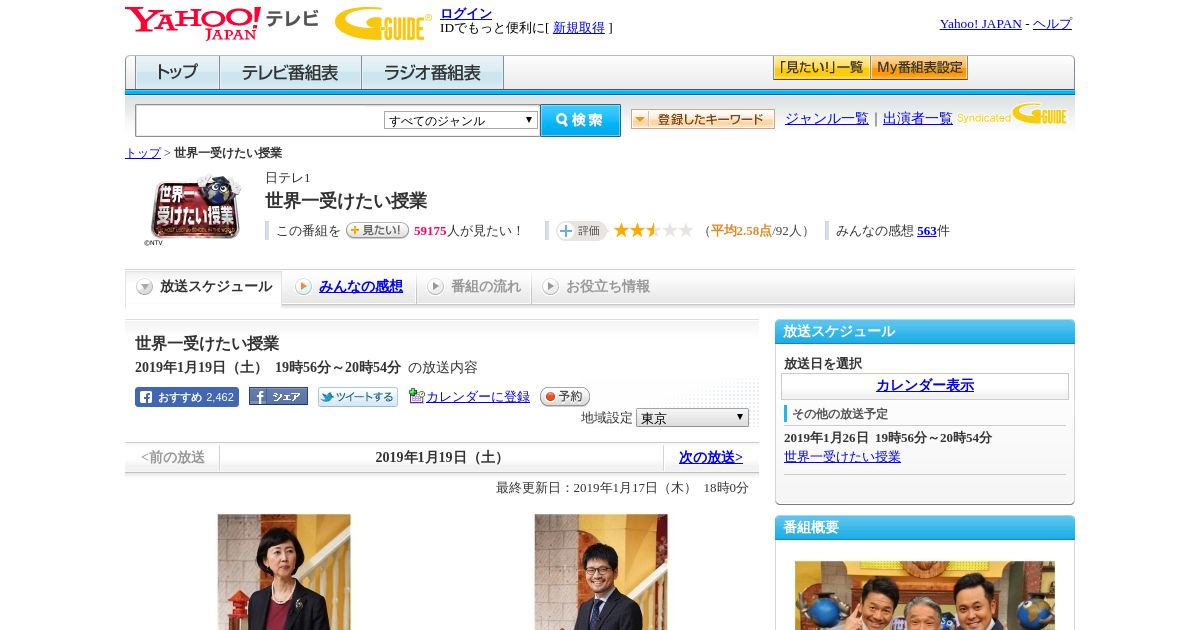Viewport: 1200px width, 630px height.
Task: Click the 予約 recording reservation button
Action: pyautogui.click(x=565, y=397)
